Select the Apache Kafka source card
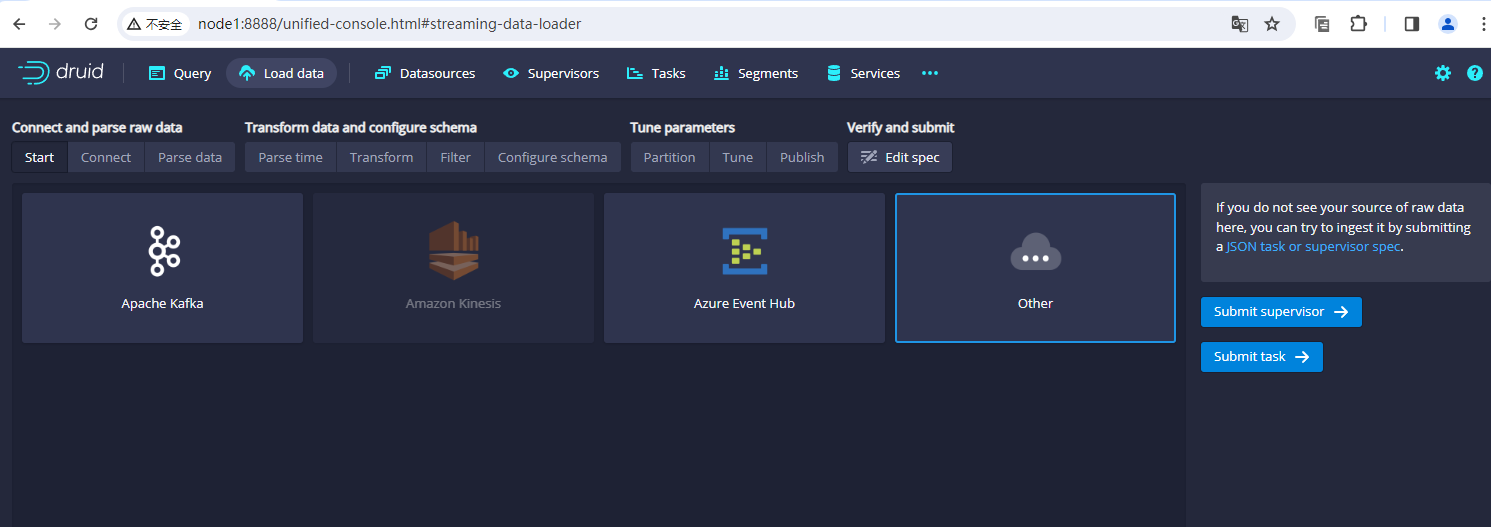1491x527 pixels. tap(162, 268)
